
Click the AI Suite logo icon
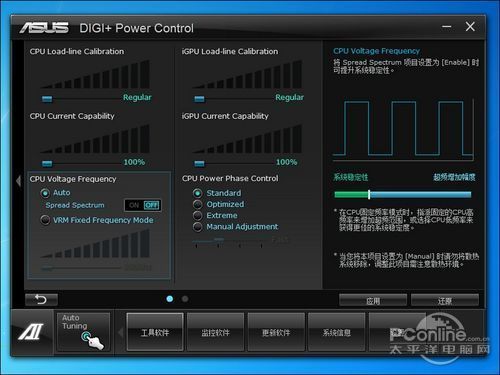31,332
